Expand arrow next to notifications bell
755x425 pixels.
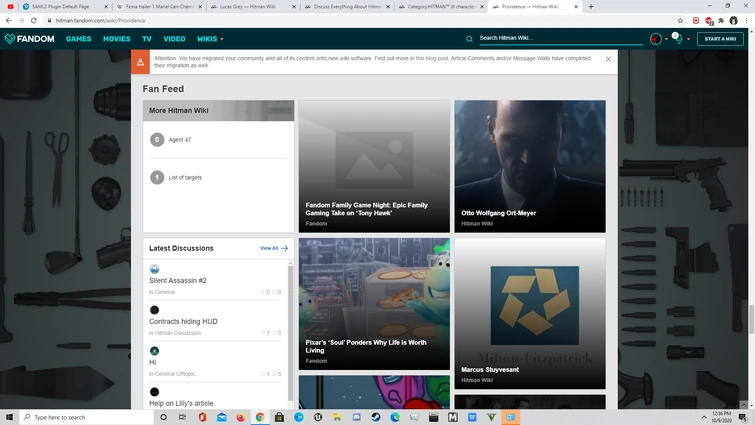pyautogui.click(x=689, y=39)
